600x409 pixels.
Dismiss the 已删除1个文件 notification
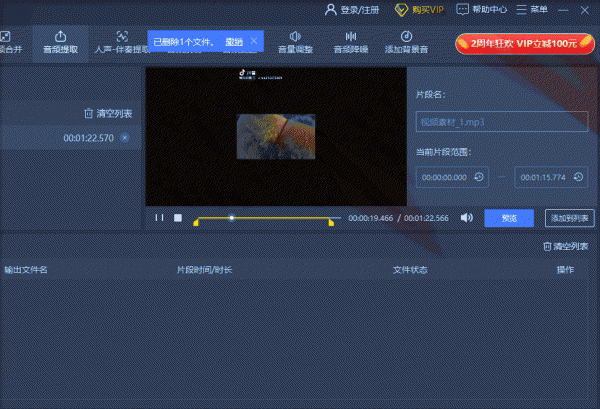tap(254, 41)
